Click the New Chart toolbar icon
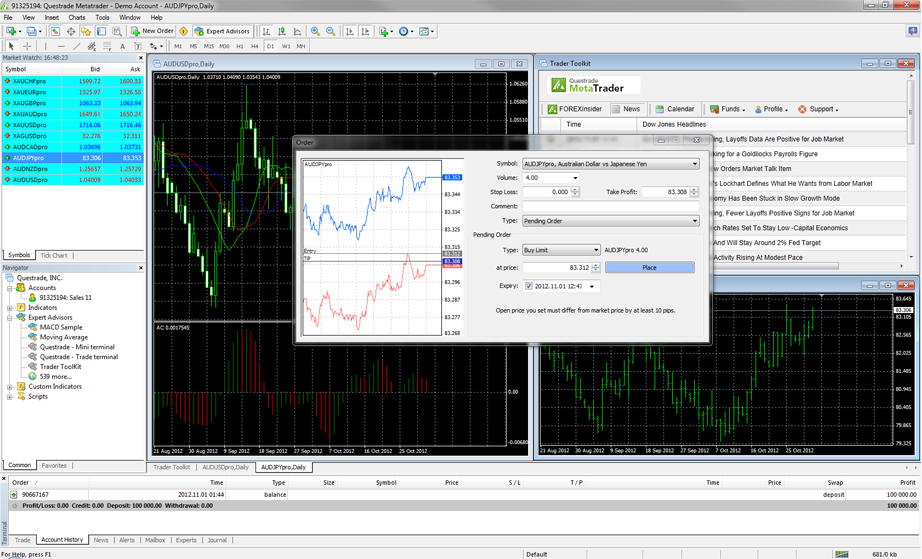922x559 pixels. [x=12, y=31]
